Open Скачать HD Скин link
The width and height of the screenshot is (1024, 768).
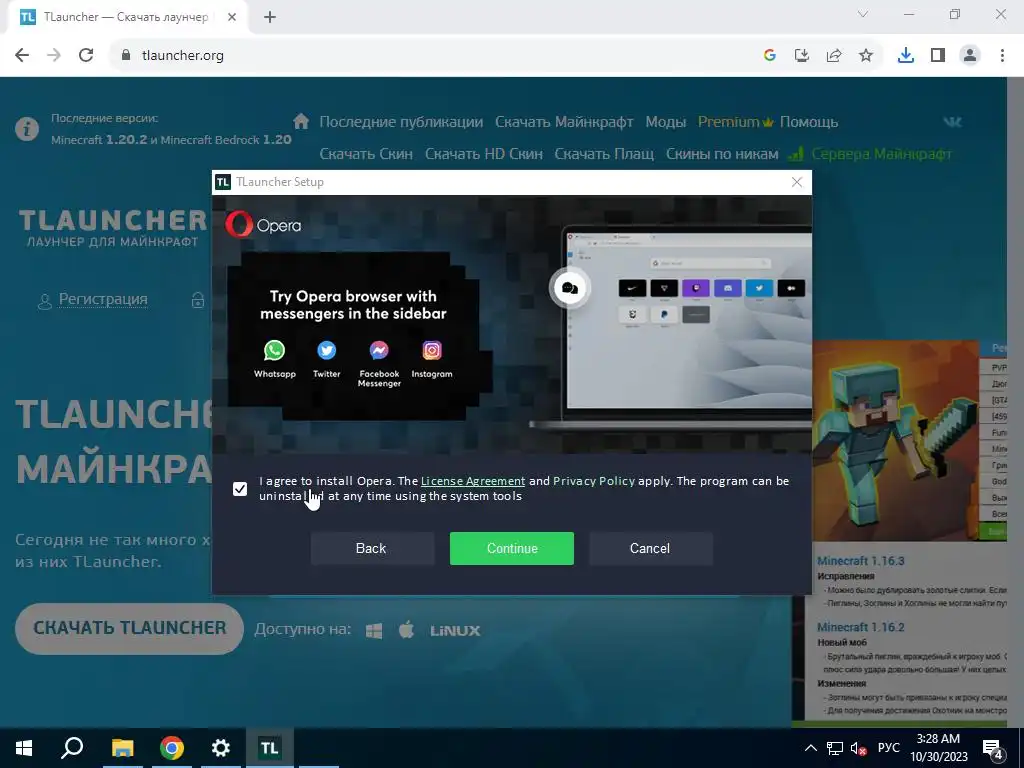click(x=484, y=154)
